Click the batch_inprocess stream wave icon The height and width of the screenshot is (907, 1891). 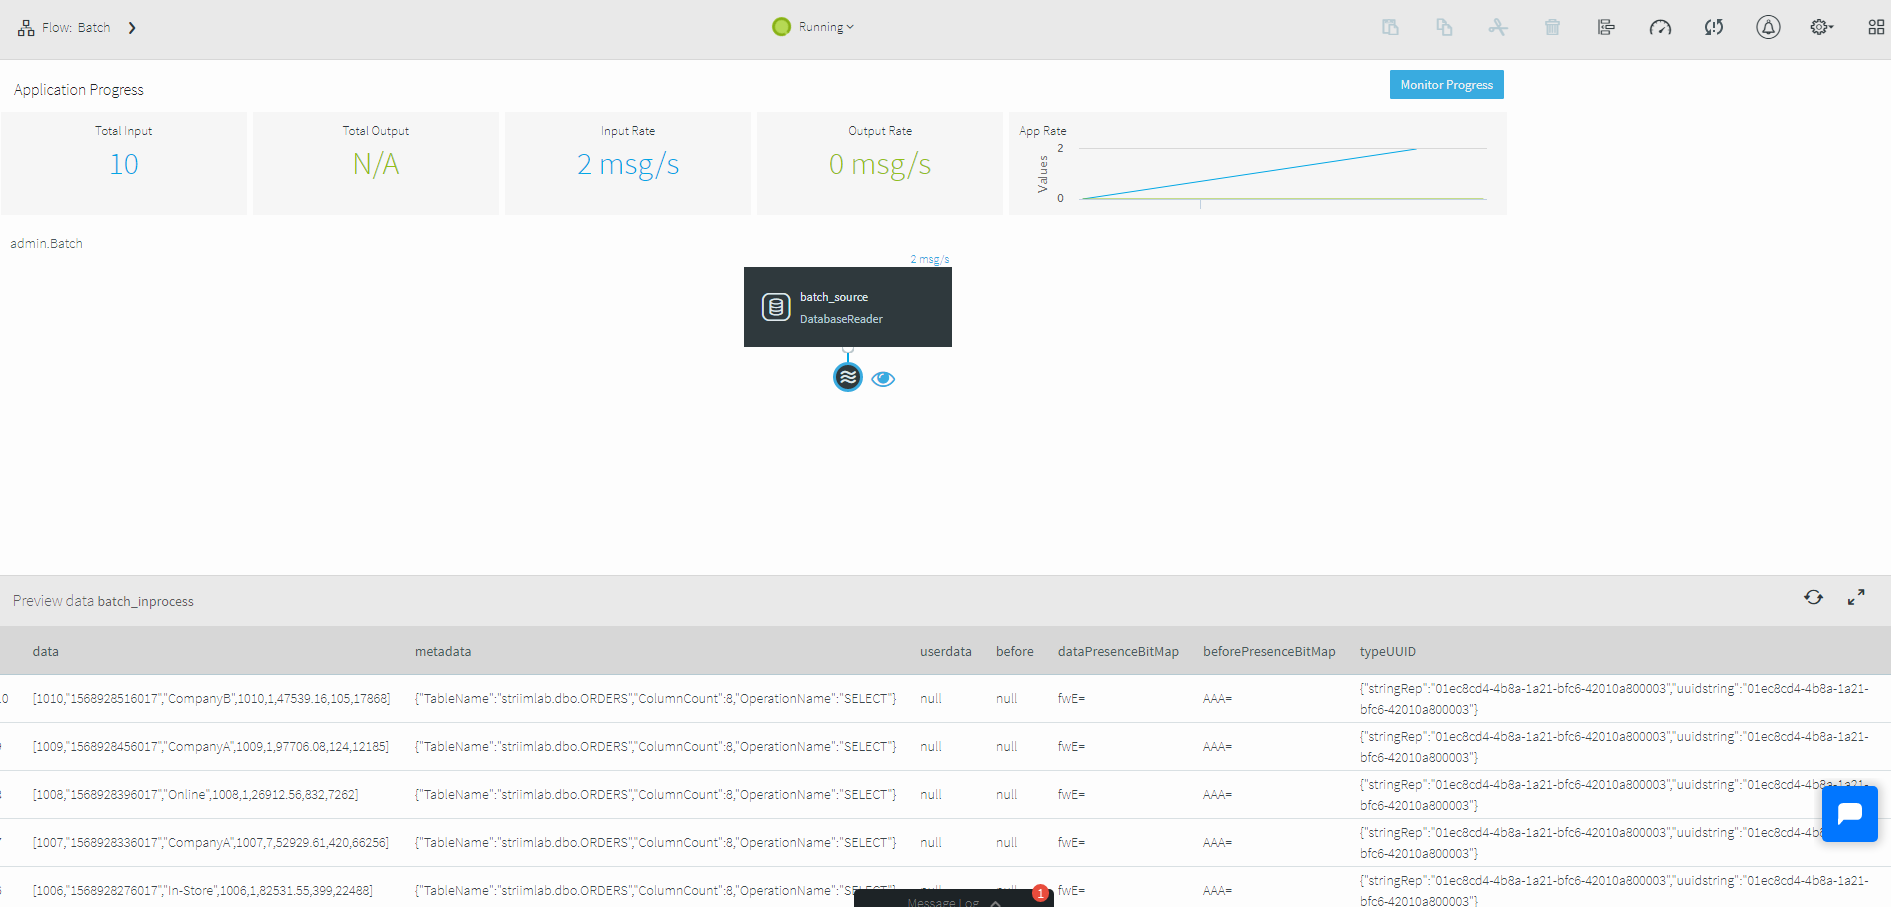click(x=848, y=377)
